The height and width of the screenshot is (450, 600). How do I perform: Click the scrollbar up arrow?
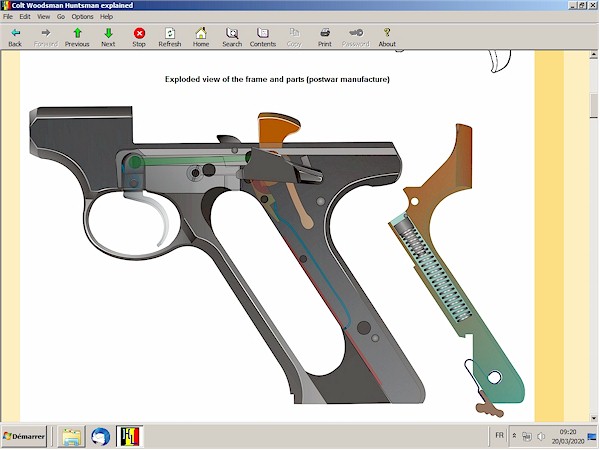point(593,55)
